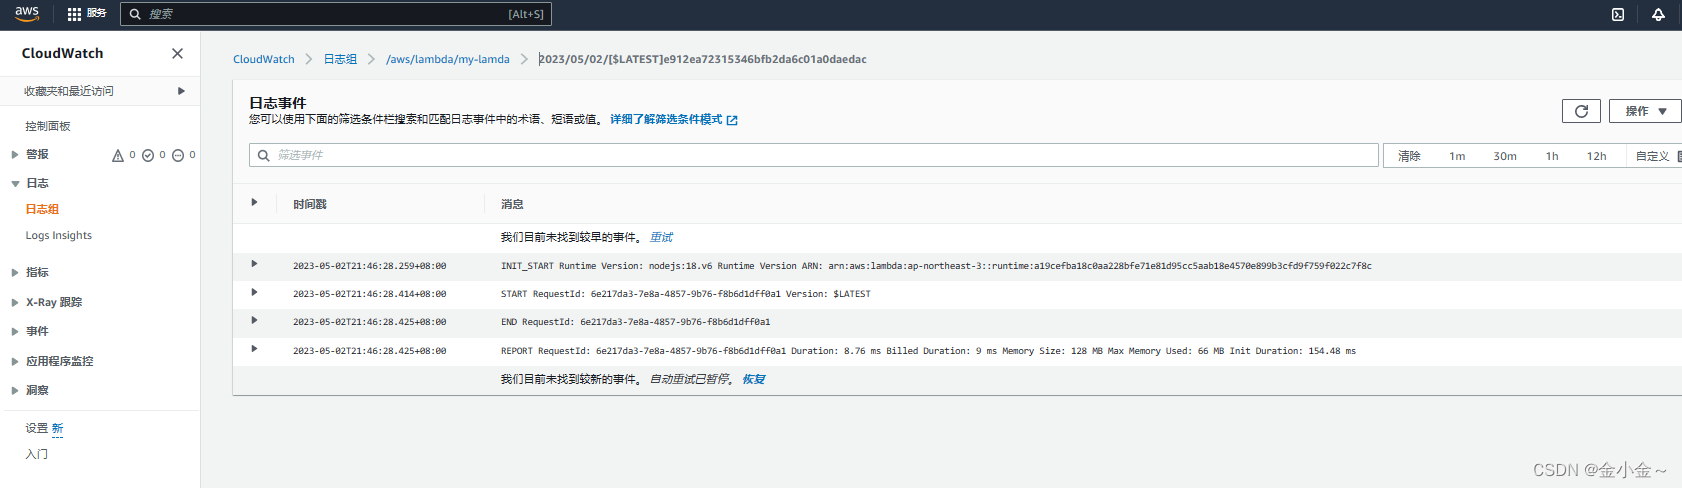Image resolution: width=1682 pixels, height=488 pixels.
Task: Select the 30m time range
Action: point(1505,156)
